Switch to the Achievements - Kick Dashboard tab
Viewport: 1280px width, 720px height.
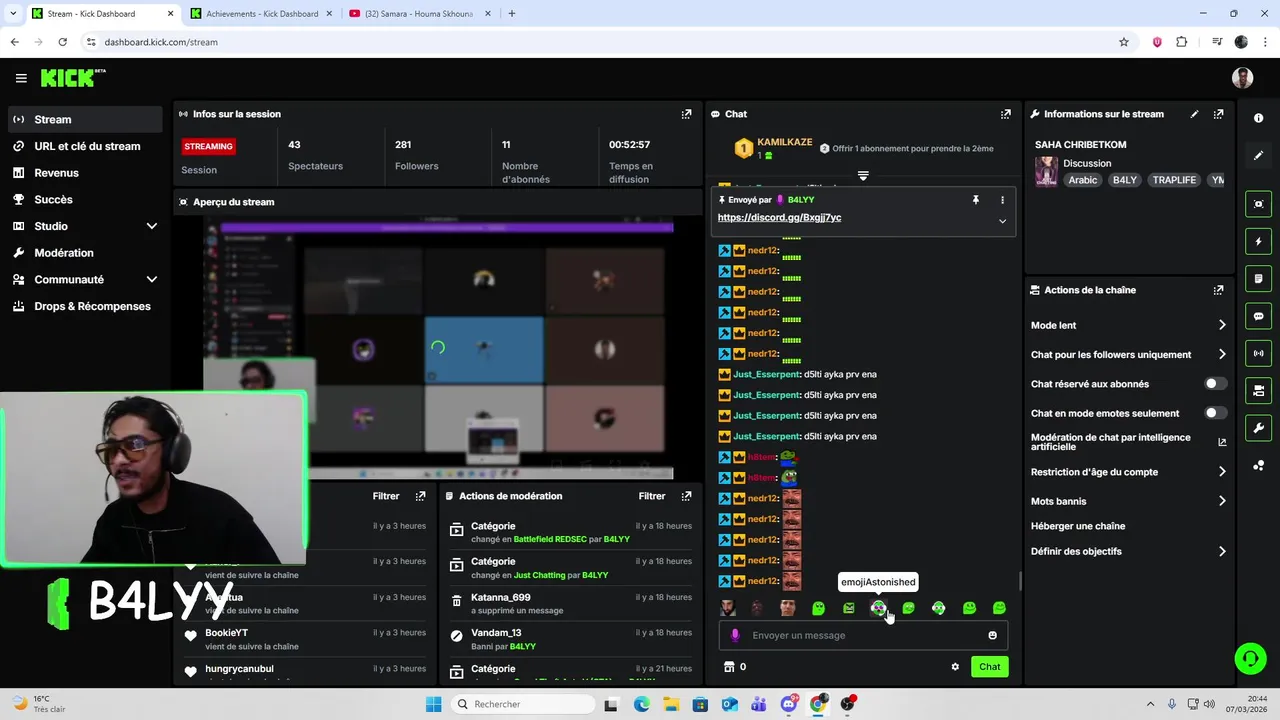[x=260, y=14]
